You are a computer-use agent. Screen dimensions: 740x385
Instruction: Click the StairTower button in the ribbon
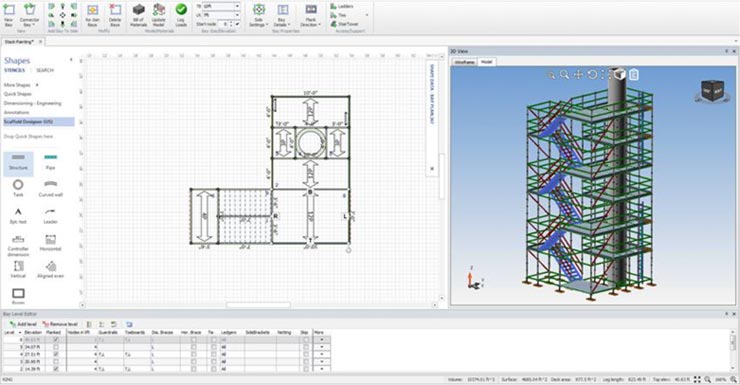click(x=345, y=24)
